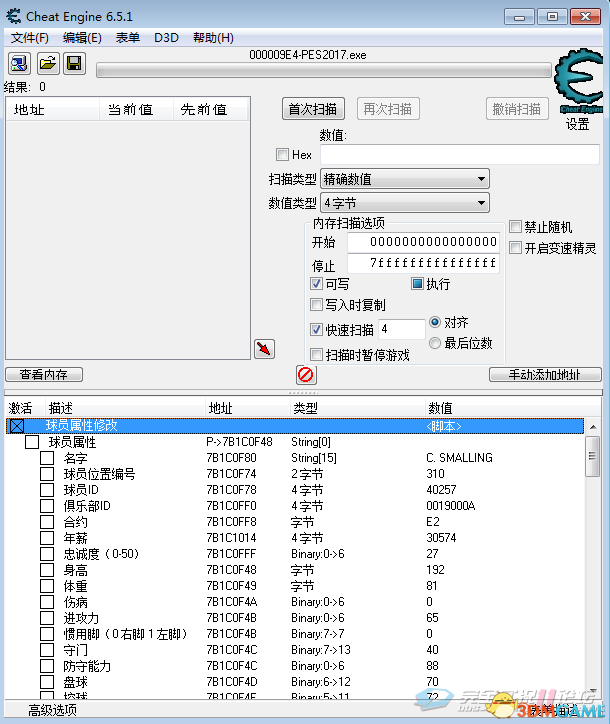Image resolution: width=610 pixels, height=724 pixels.
Task: Click the fast scan alignment value field
Action: click(402, 329)
